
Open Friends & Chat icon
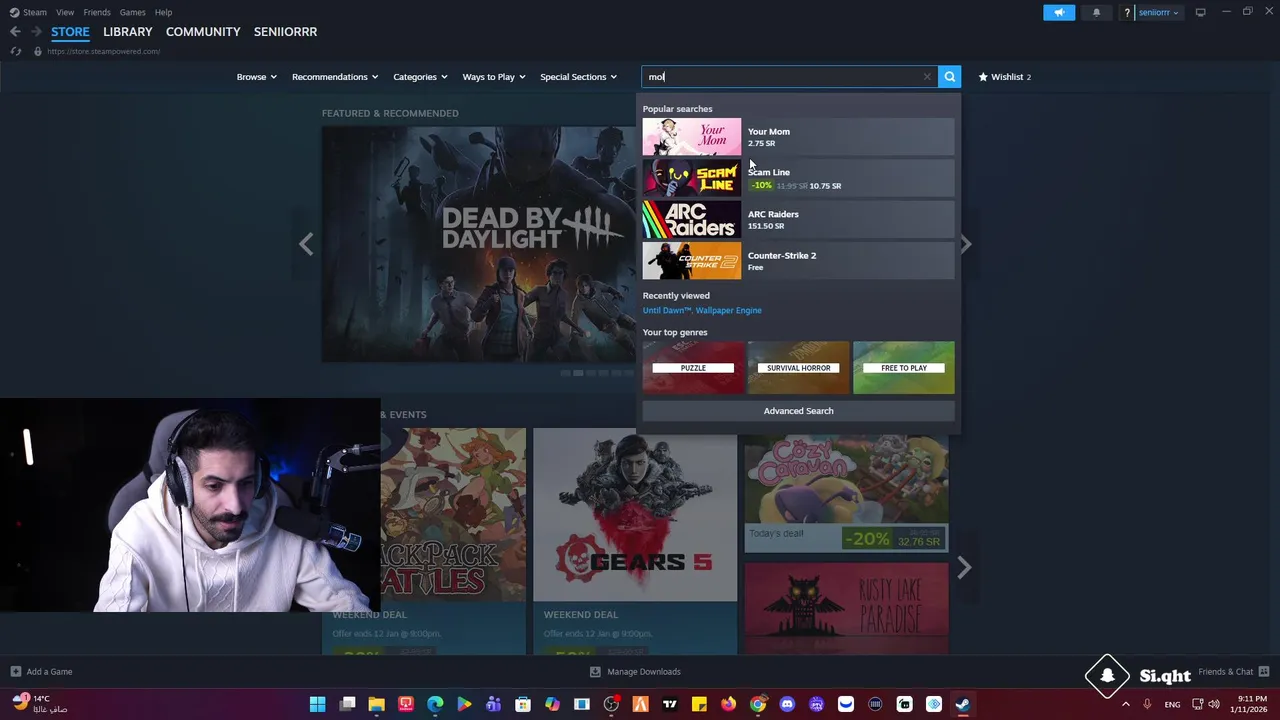pyautogui.click(x=1264, y=671)
